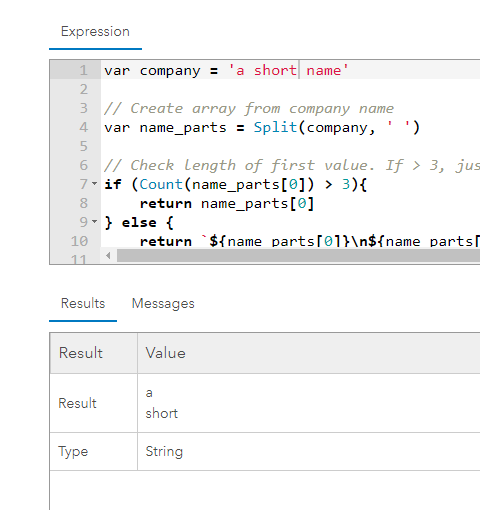
Task: Click the 'Create array from company name' comment
Action: [249, 108]
